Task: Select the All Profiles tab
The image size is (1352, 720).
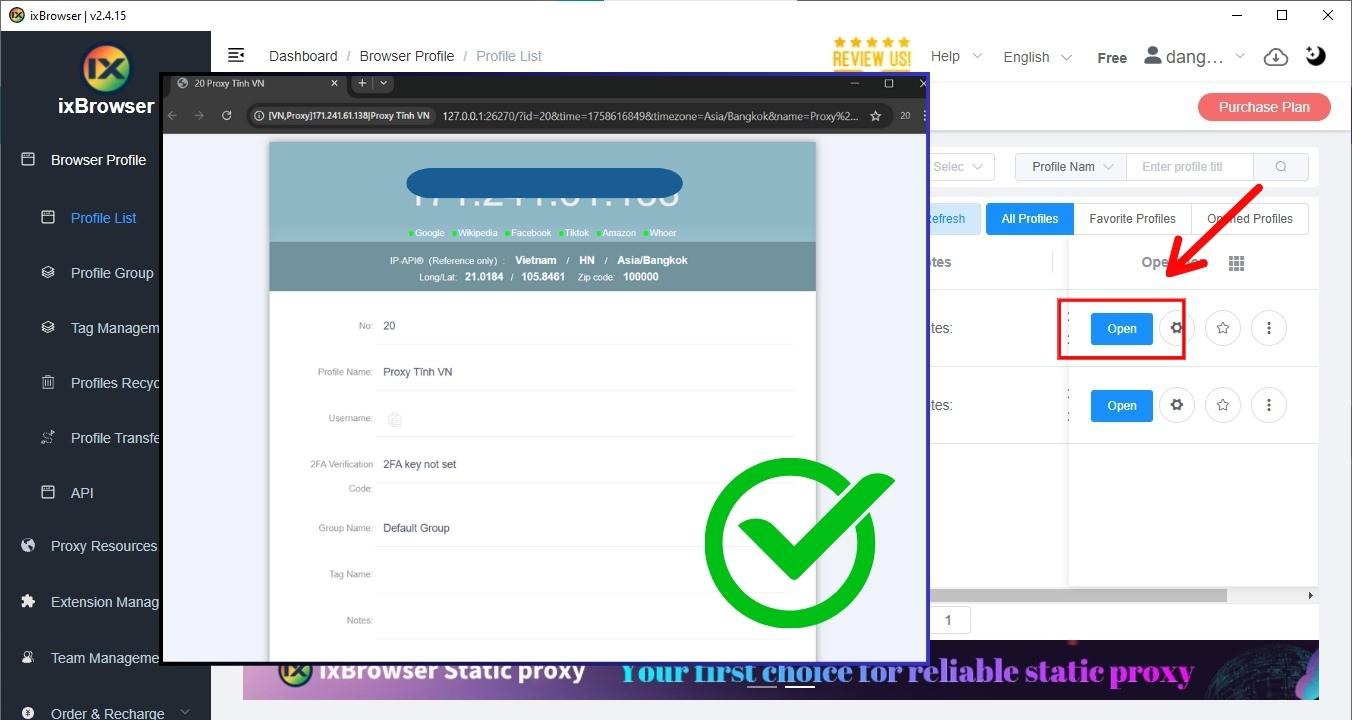Action: (1029, 219)
